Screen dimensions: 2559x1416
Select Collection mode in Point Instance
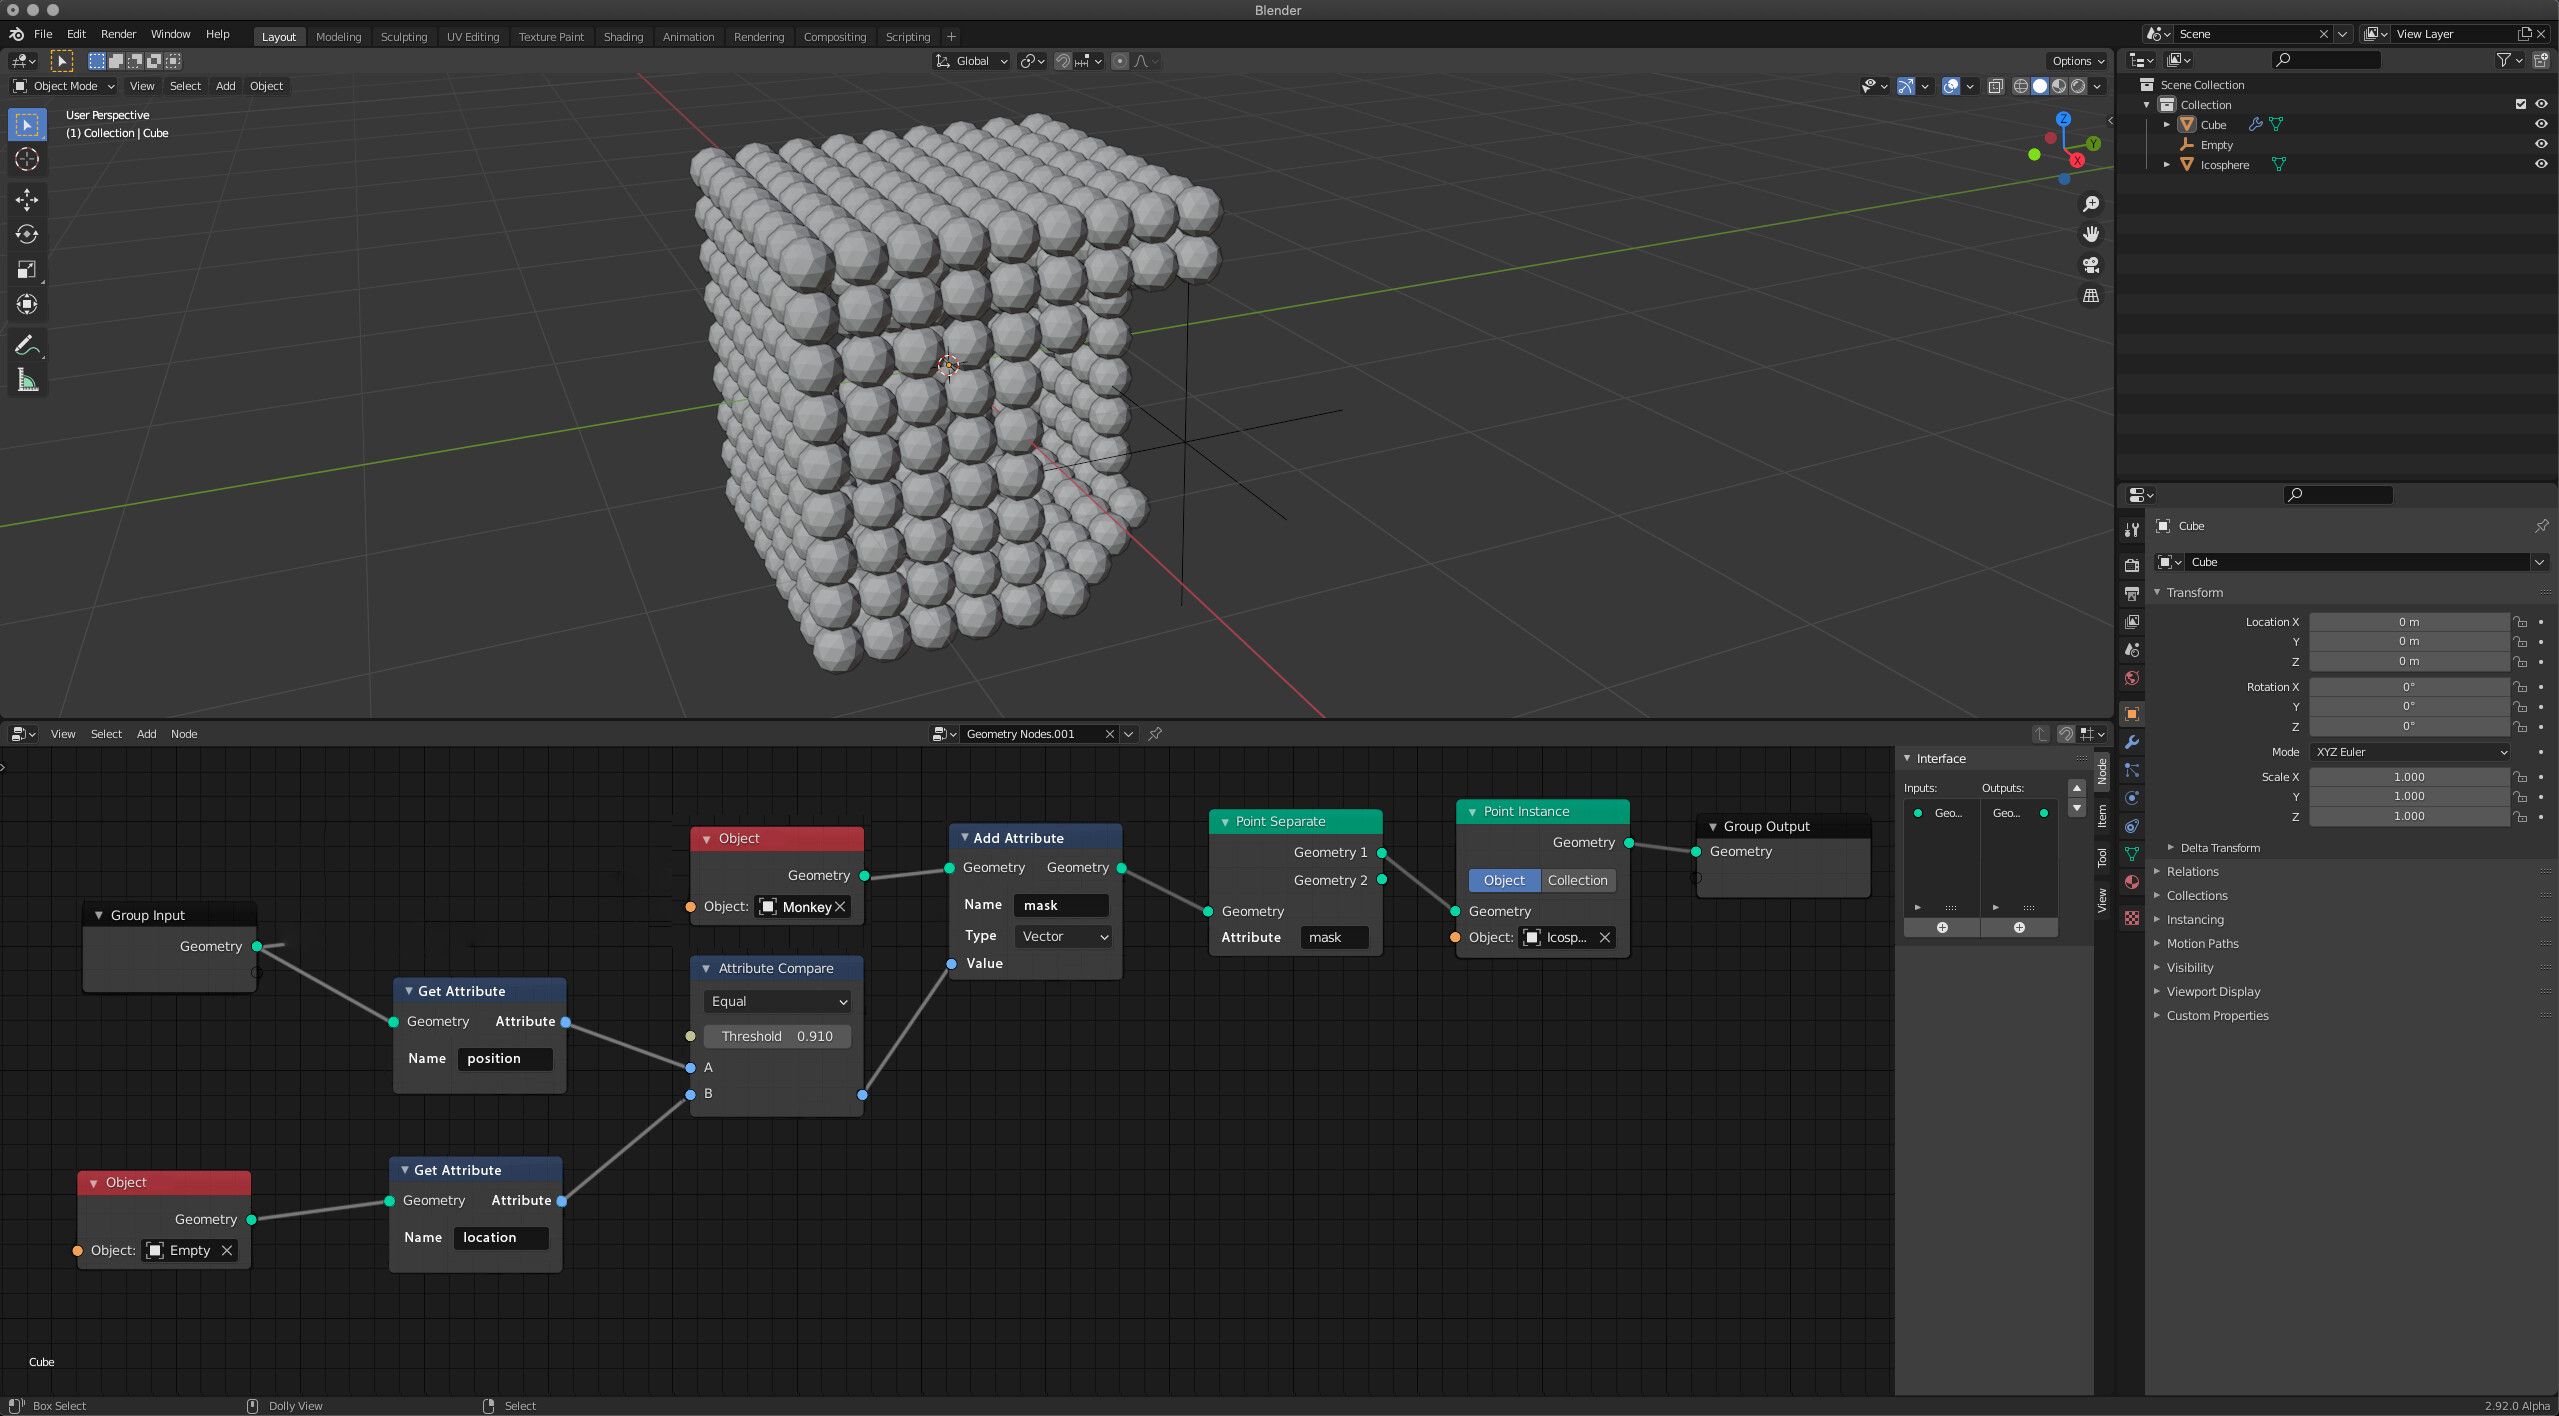[x=1577, y=880]
